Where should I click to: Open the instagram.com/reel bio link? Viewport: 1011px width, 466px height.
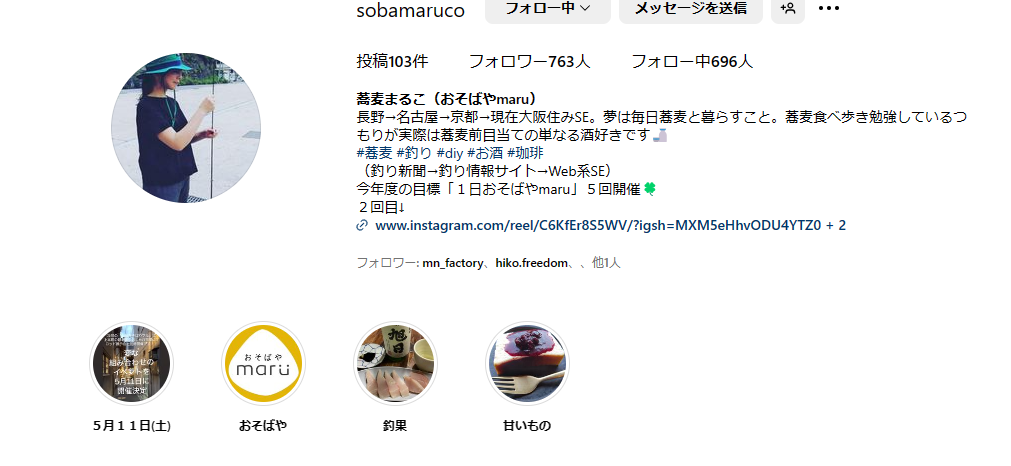611,225
